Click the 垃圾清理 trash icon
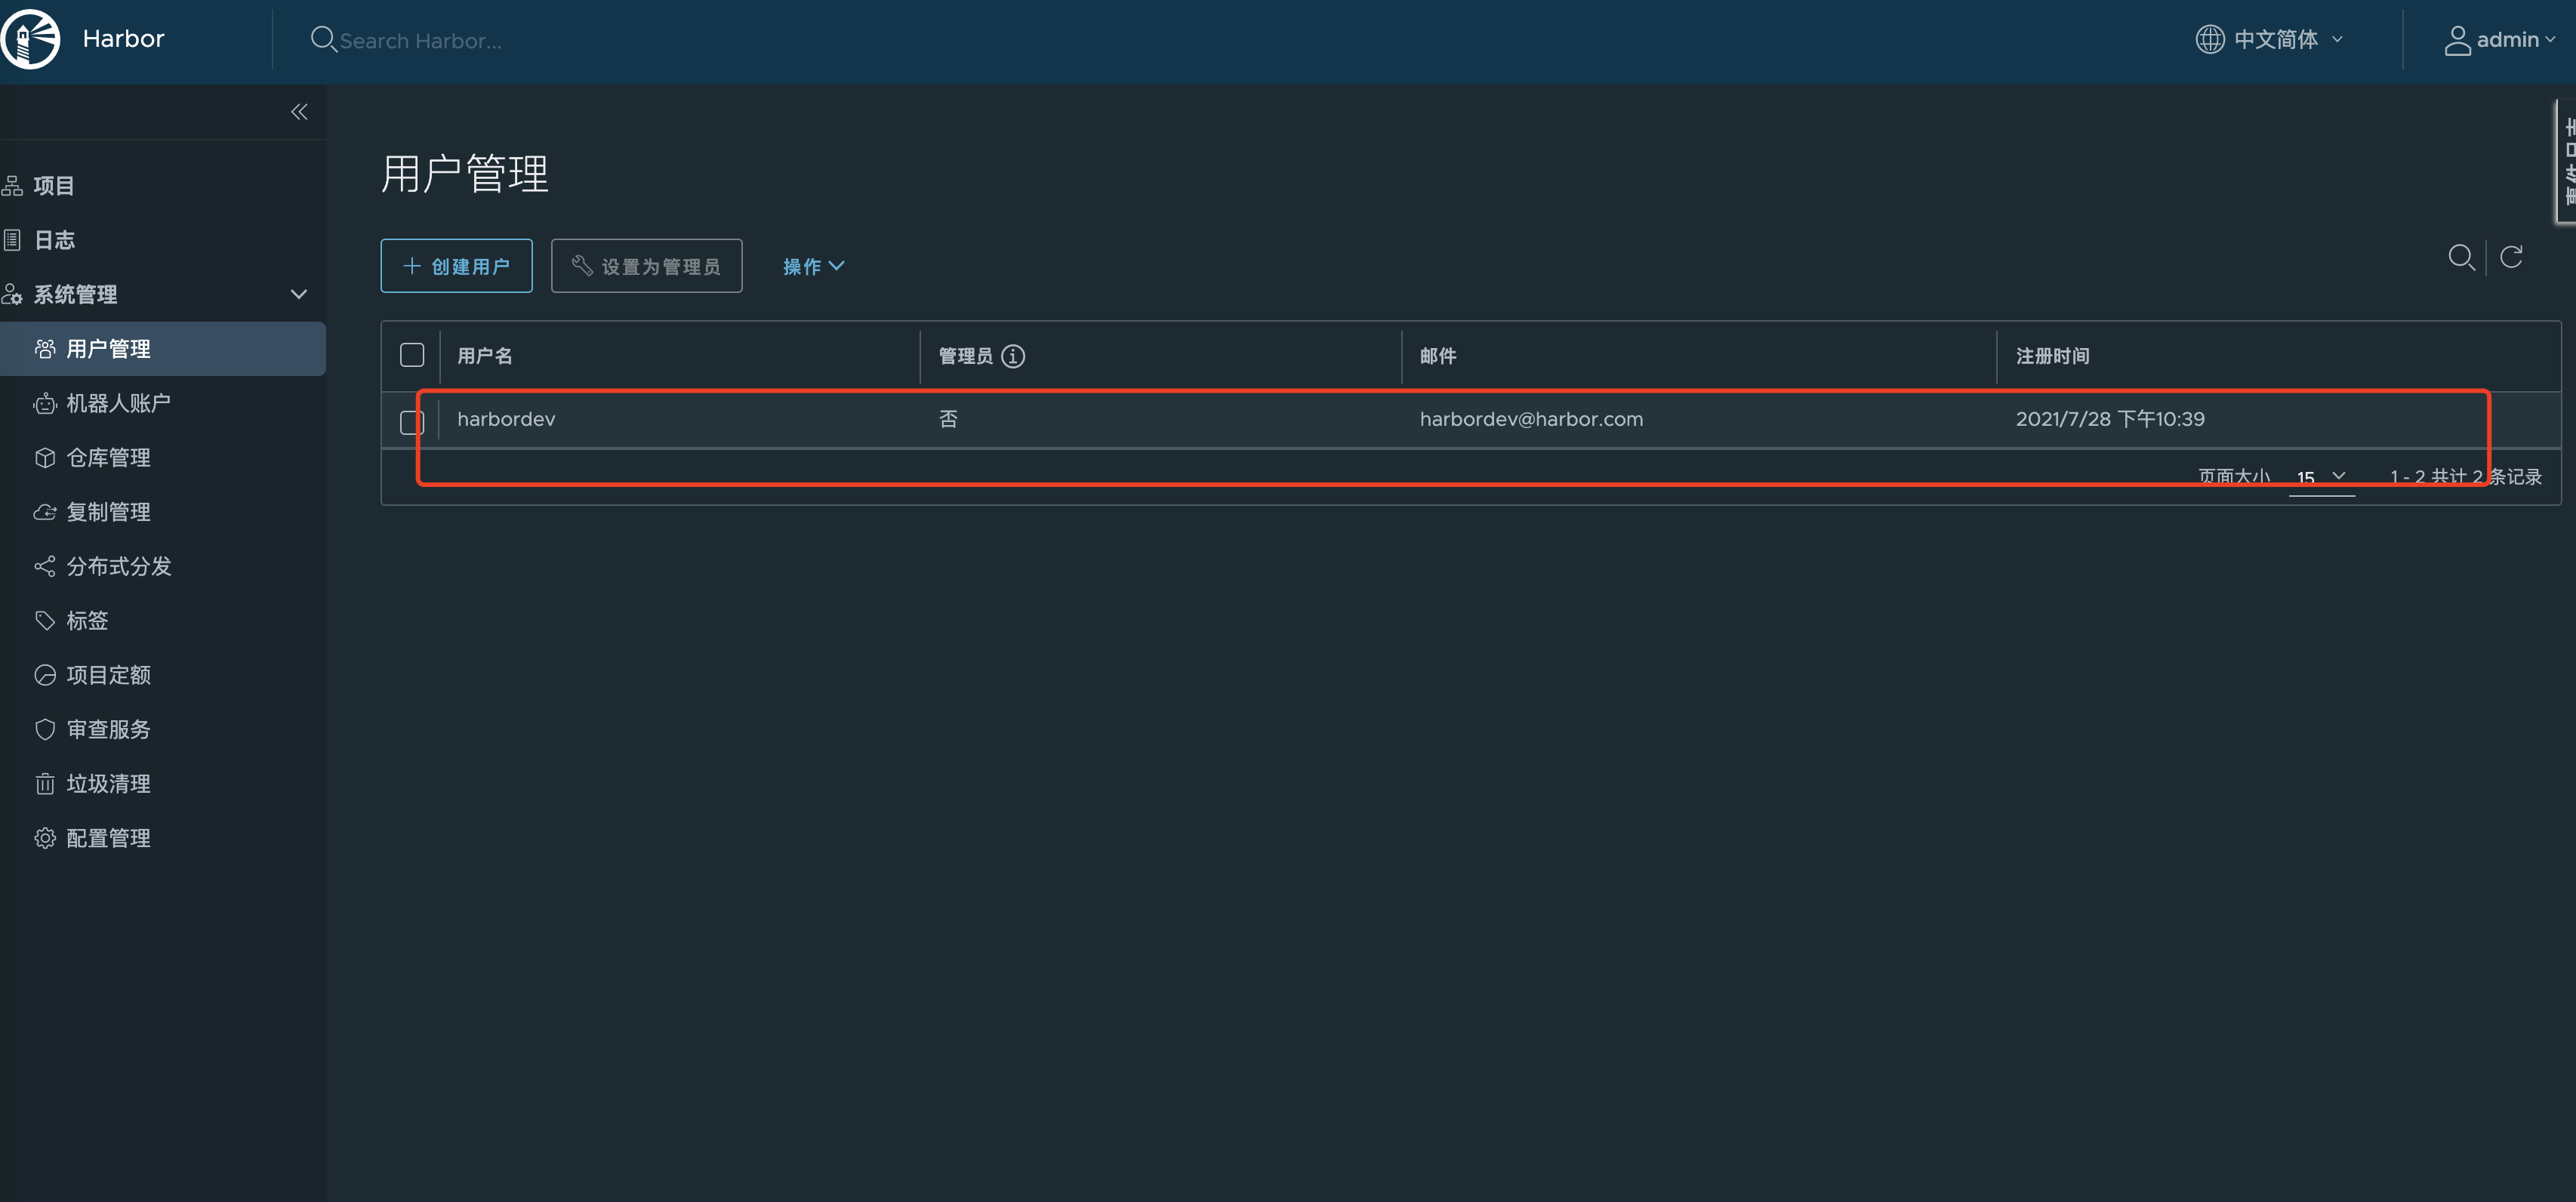 [45, 783]
